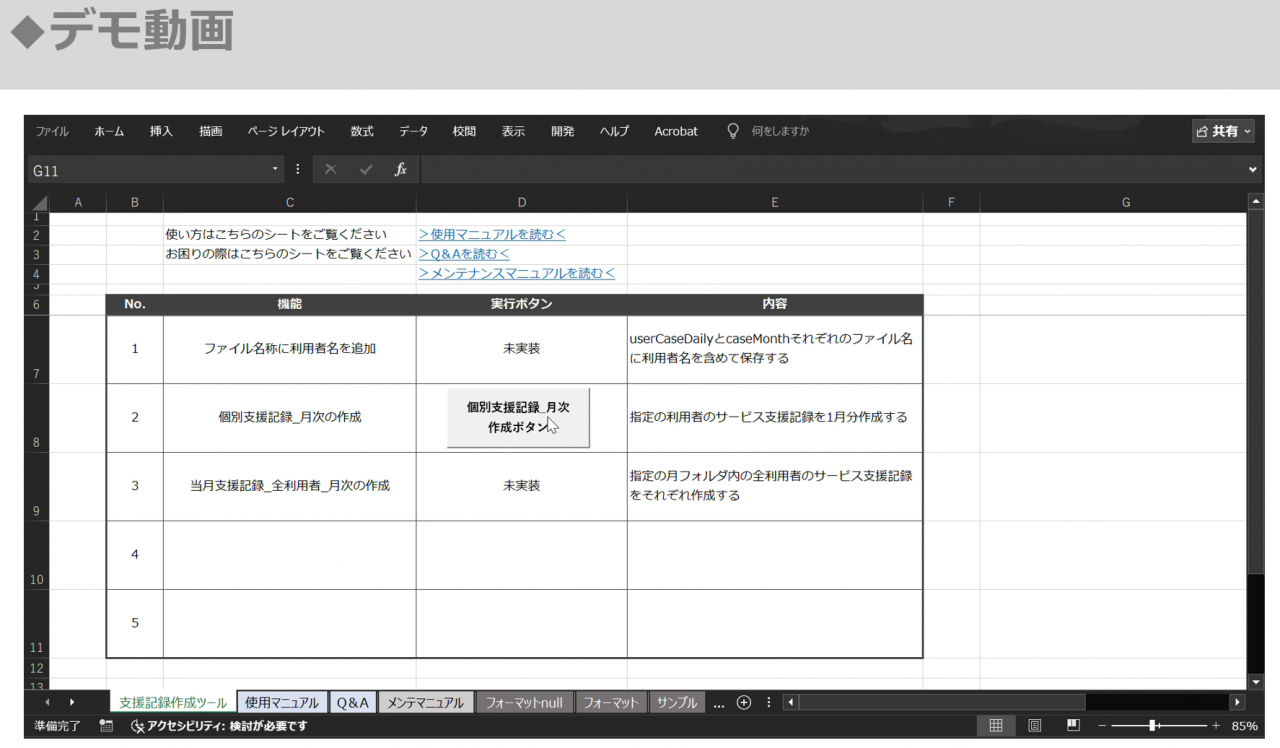Screen dimensions: 1280x748
Task: Click previous sheet tab arrow
Action: click(x=47, y=703)
